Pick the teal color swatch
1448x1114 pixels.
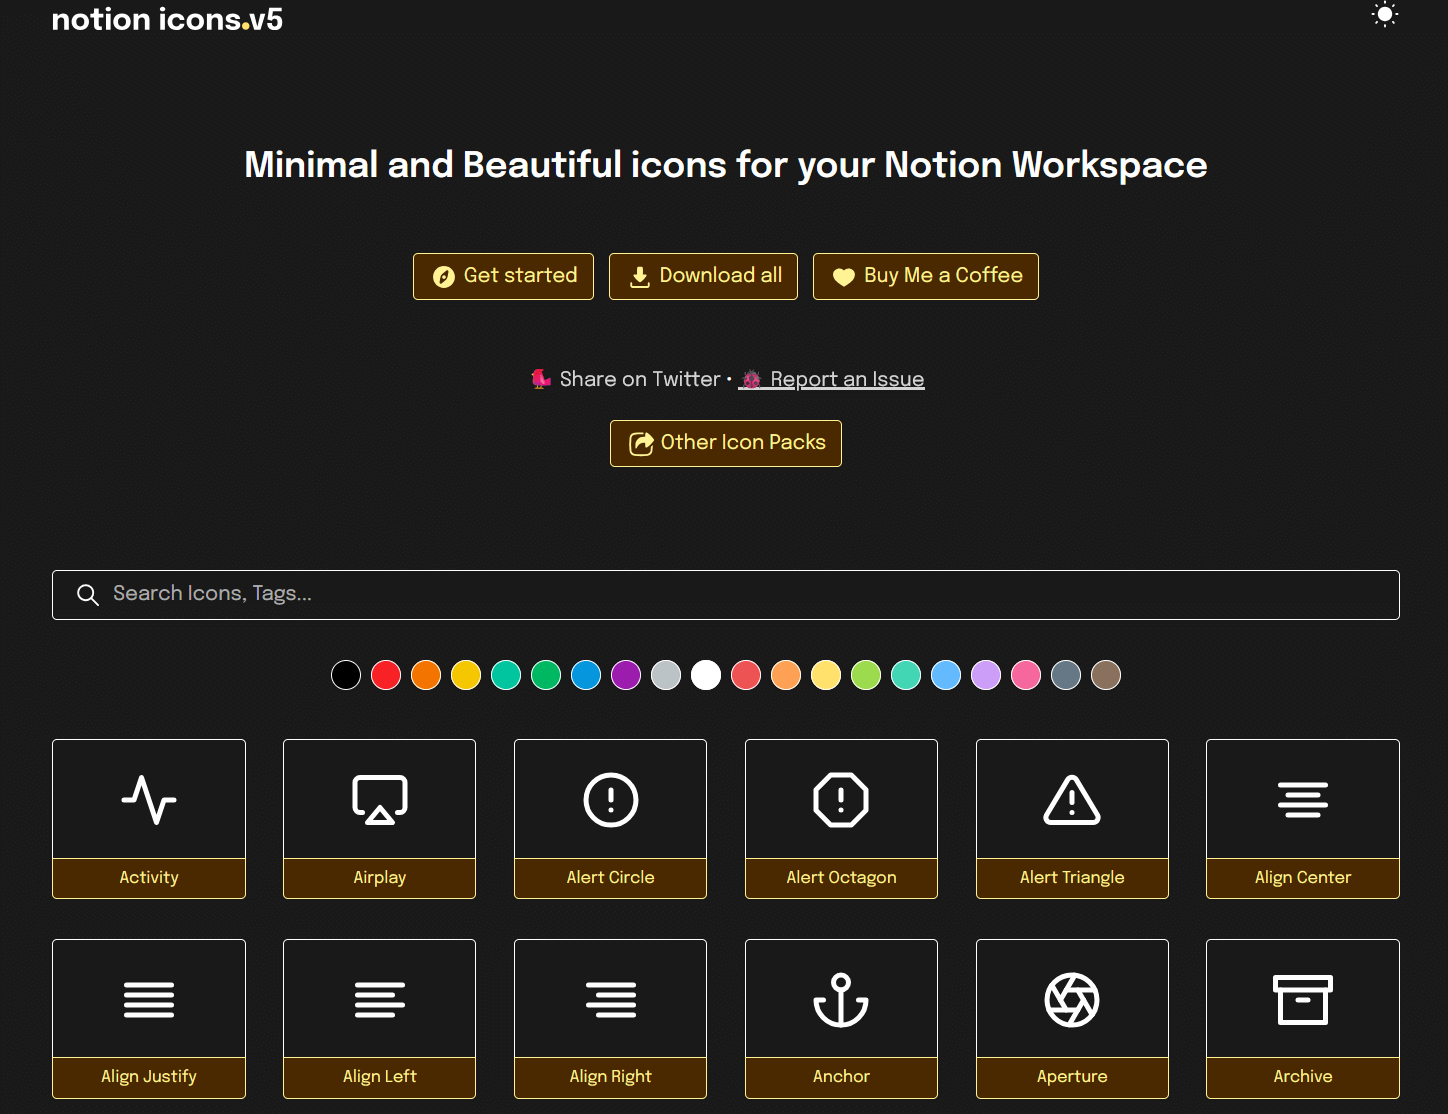(x=506, y=675)
